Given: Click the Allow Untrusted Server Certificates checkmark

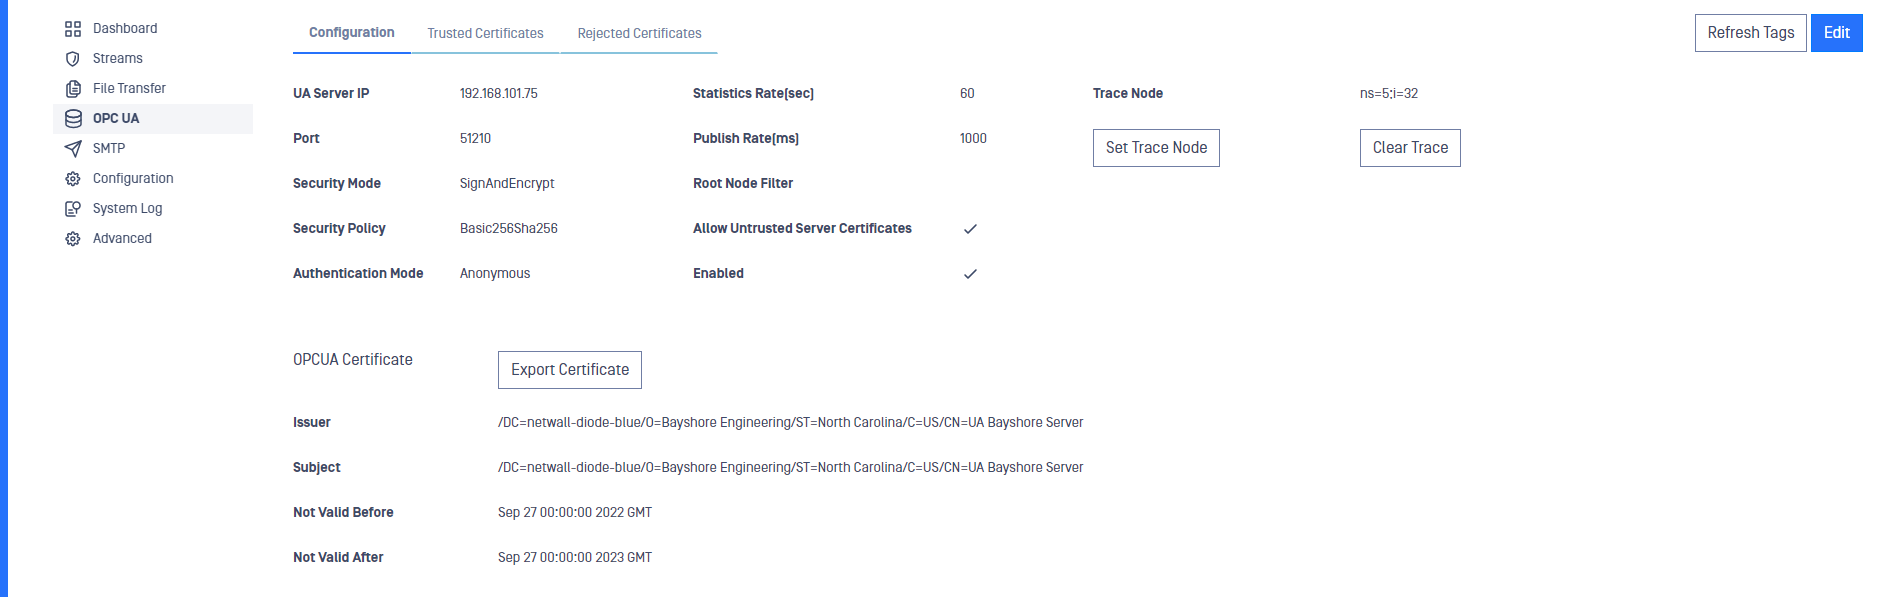Looking at the screenshot, I should coord(970,229).
